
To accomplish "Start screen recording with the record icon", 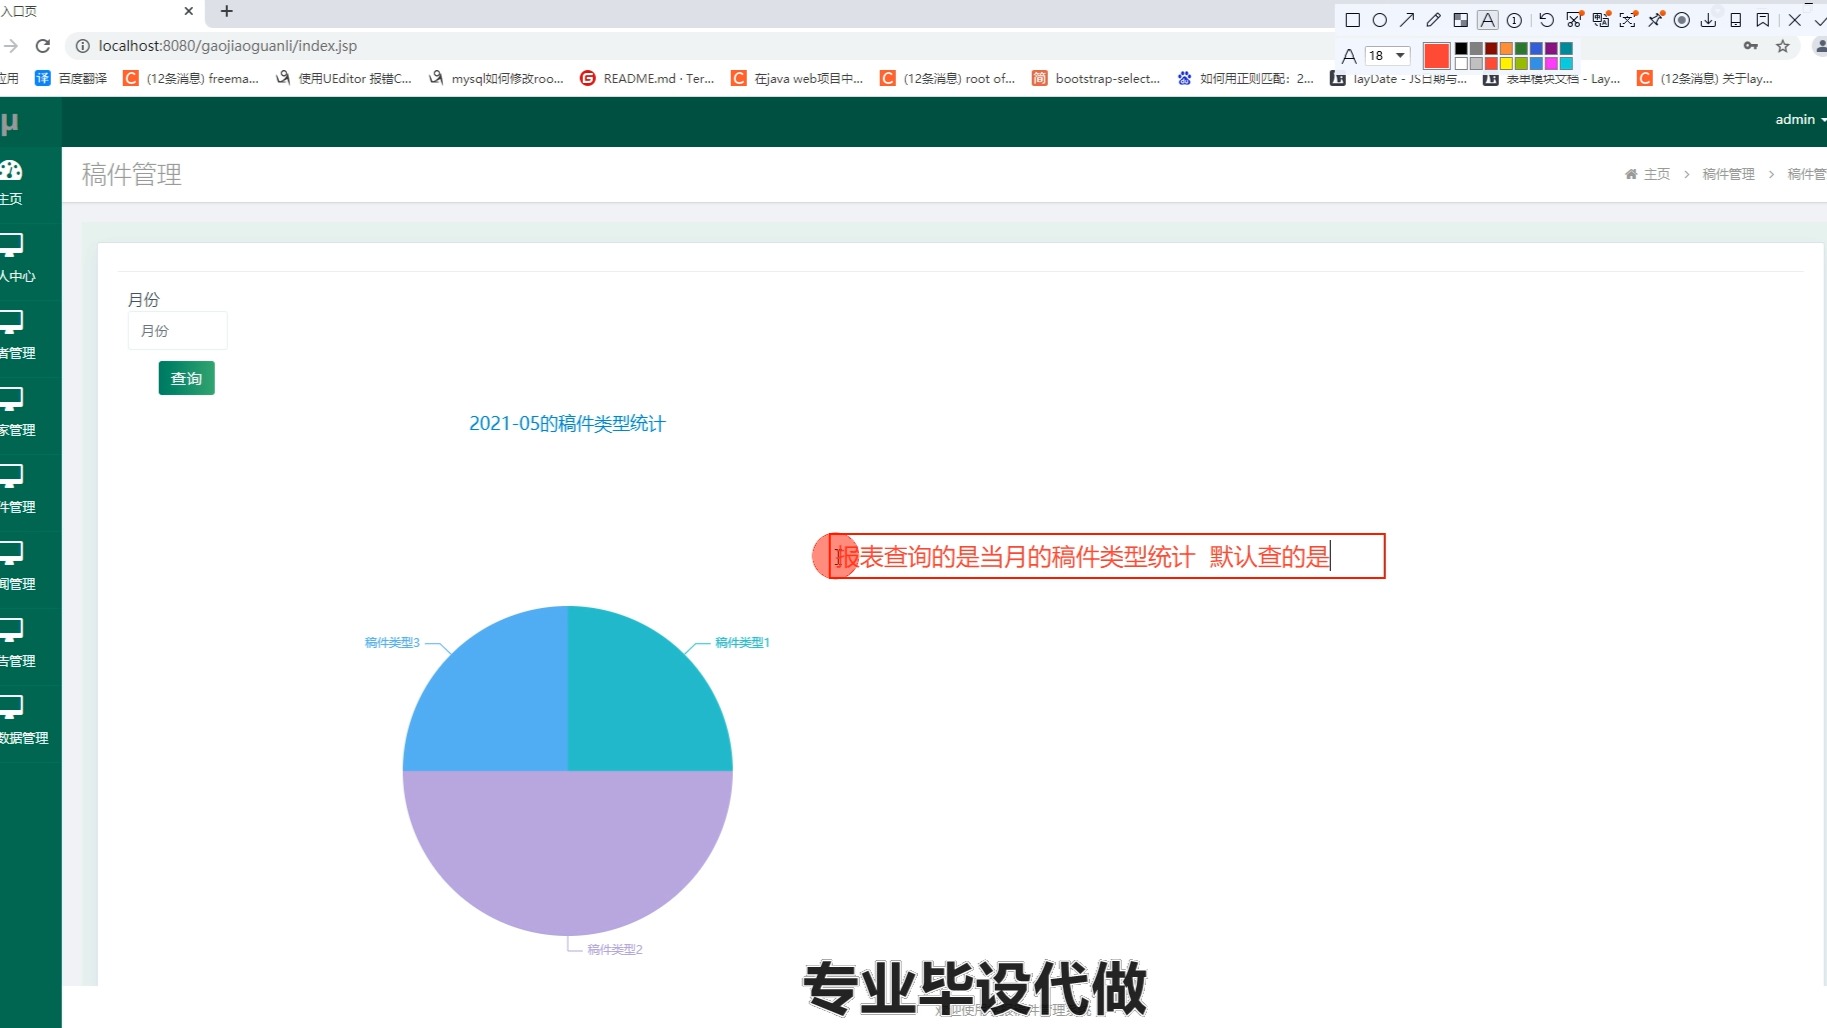I will coord(1682,20).
